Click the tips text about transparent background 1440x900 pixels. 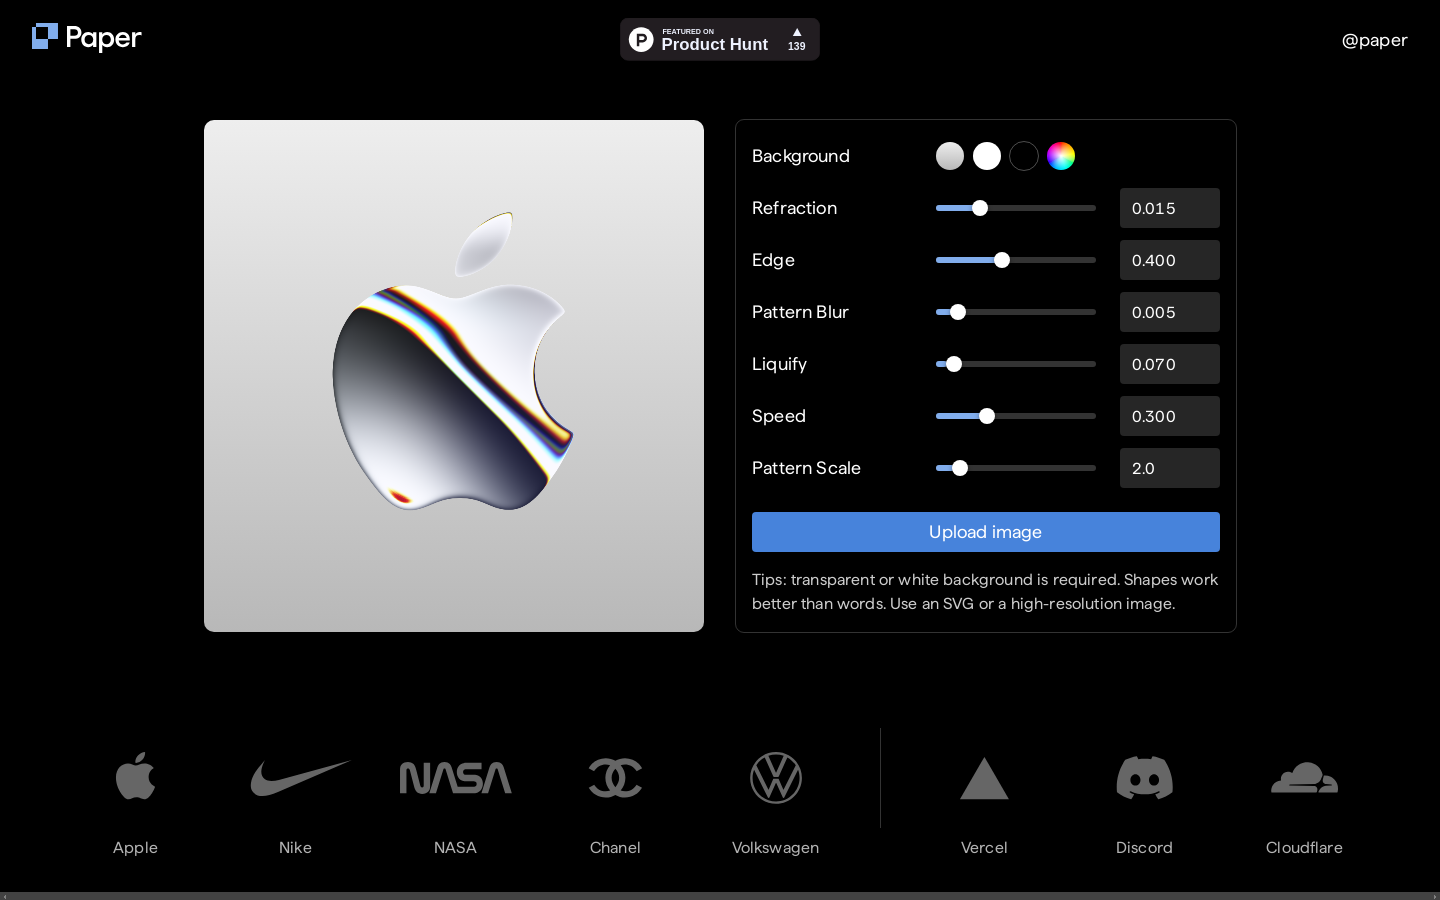(x=986, y=592)
